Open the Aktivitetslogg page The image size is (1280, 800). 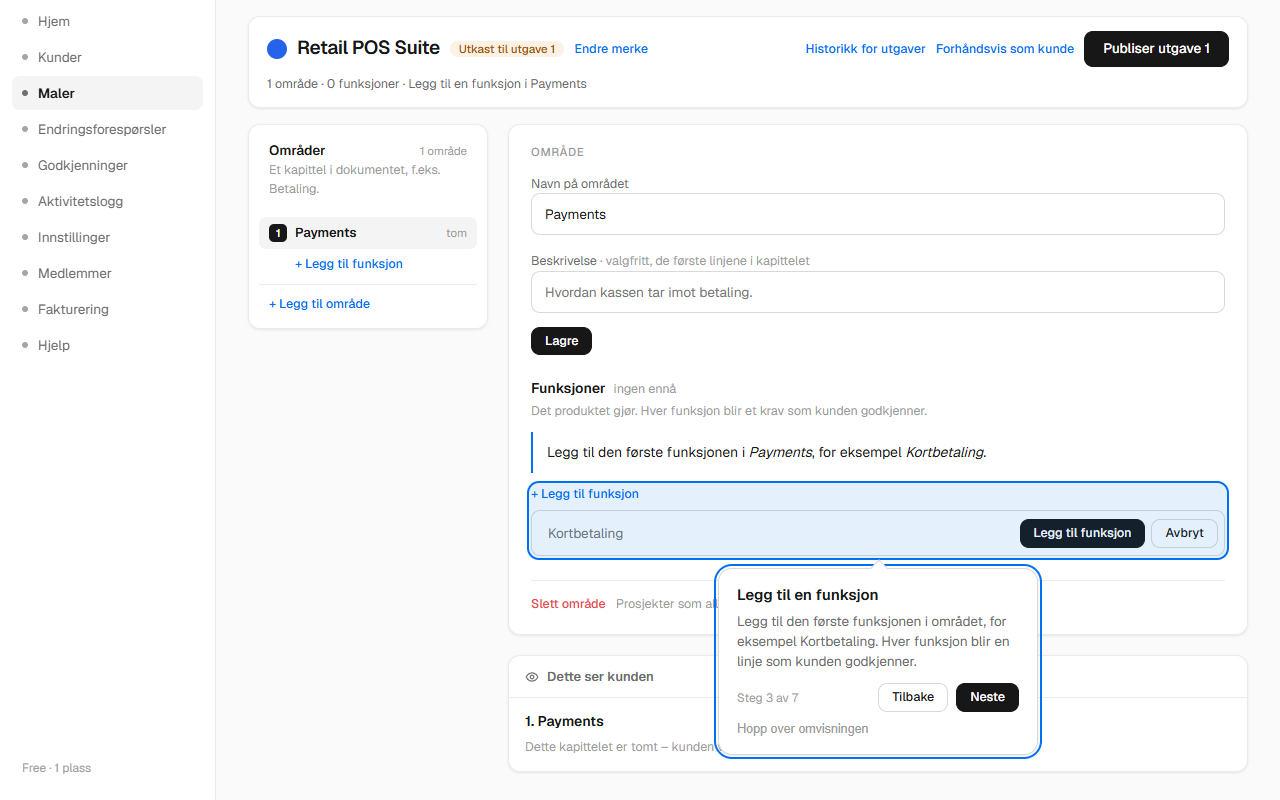click(108, 201)
